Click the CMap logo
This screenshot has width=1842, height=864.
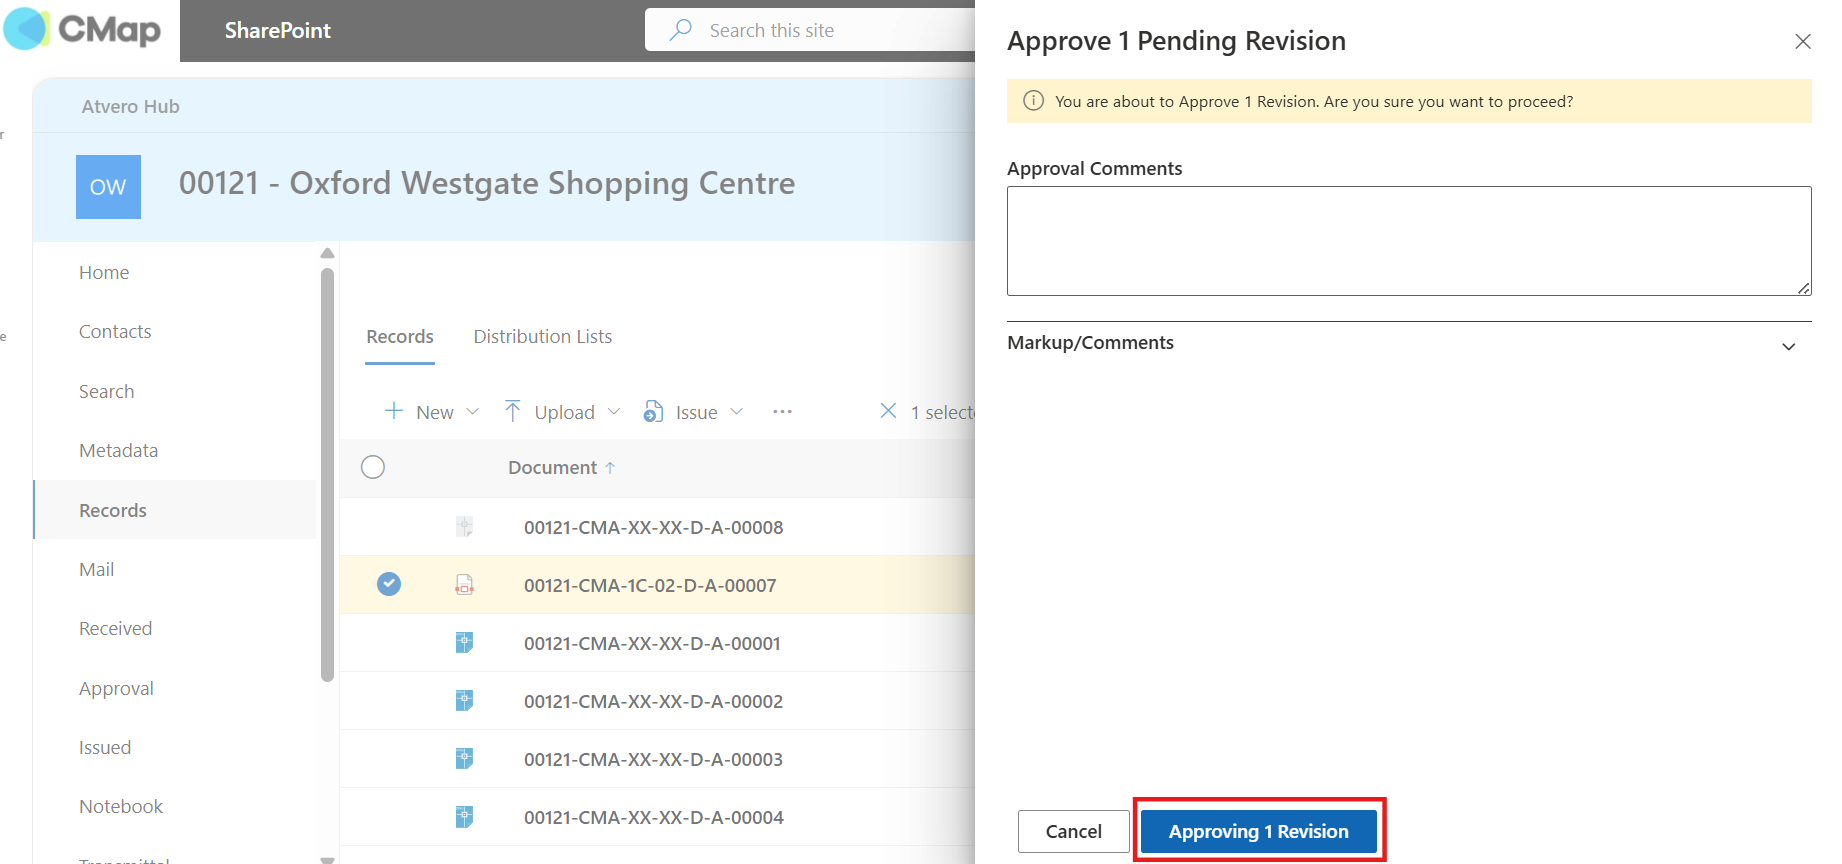pos(82,29)
